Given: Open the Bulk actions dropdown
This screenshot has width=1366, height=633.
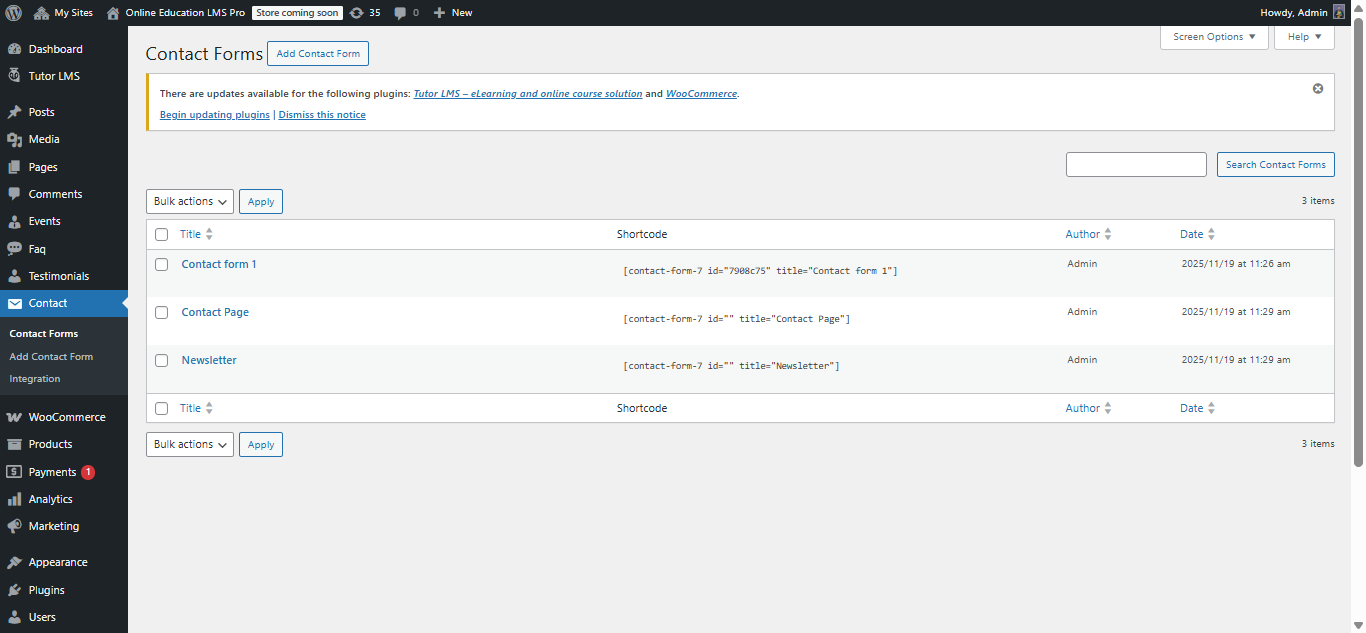Looking at the screenshot, I should pyautogui.click(x=189, y=201).
